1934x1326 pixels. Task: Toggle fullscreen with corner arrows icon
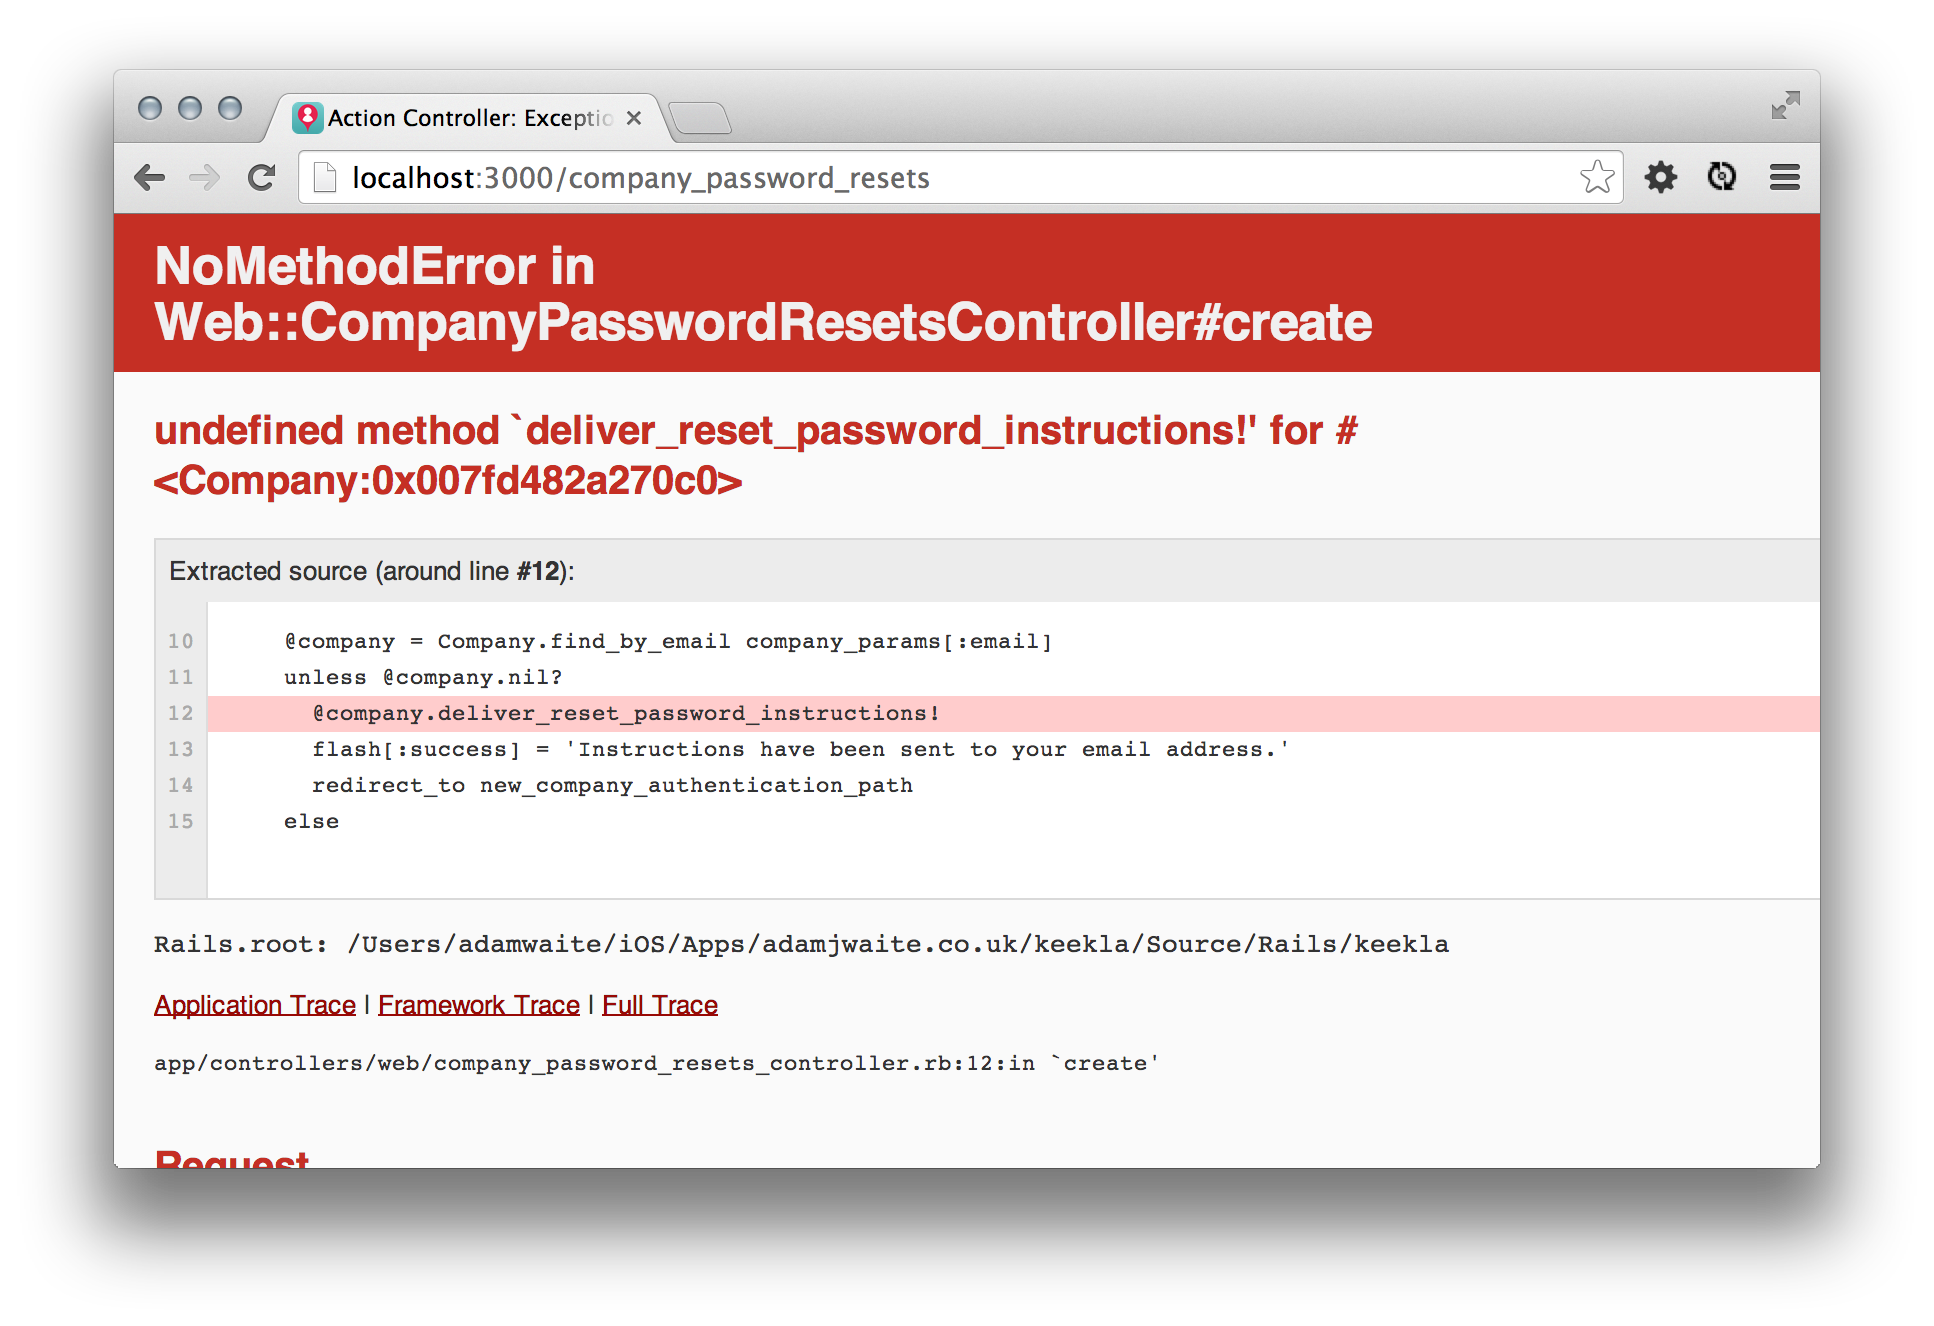(x=1785, y=105)
